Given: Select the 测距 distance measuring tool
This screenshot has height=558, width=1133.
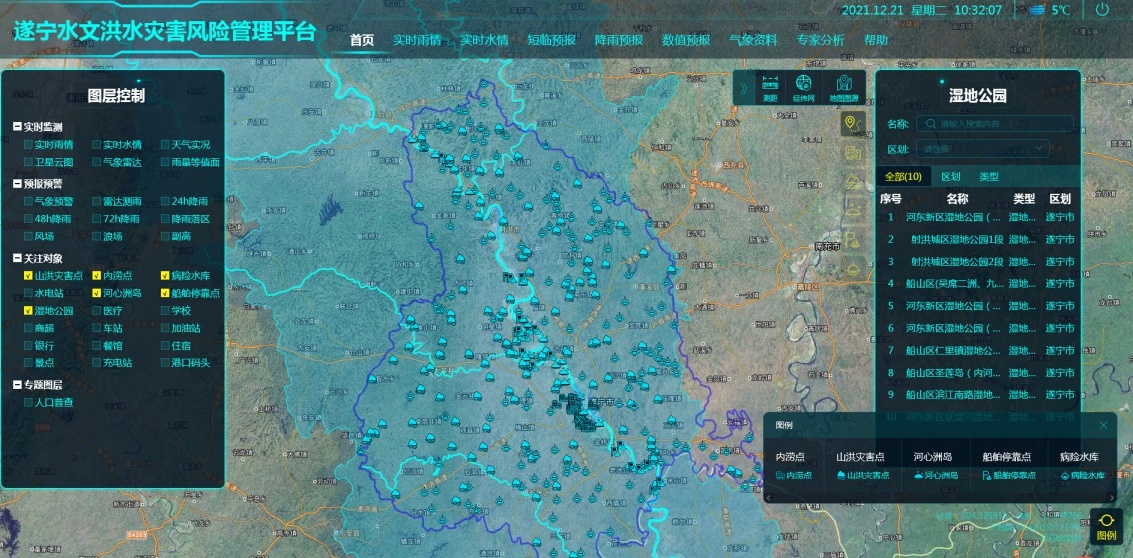Looking at the screenshot, I should click(770, 88).
